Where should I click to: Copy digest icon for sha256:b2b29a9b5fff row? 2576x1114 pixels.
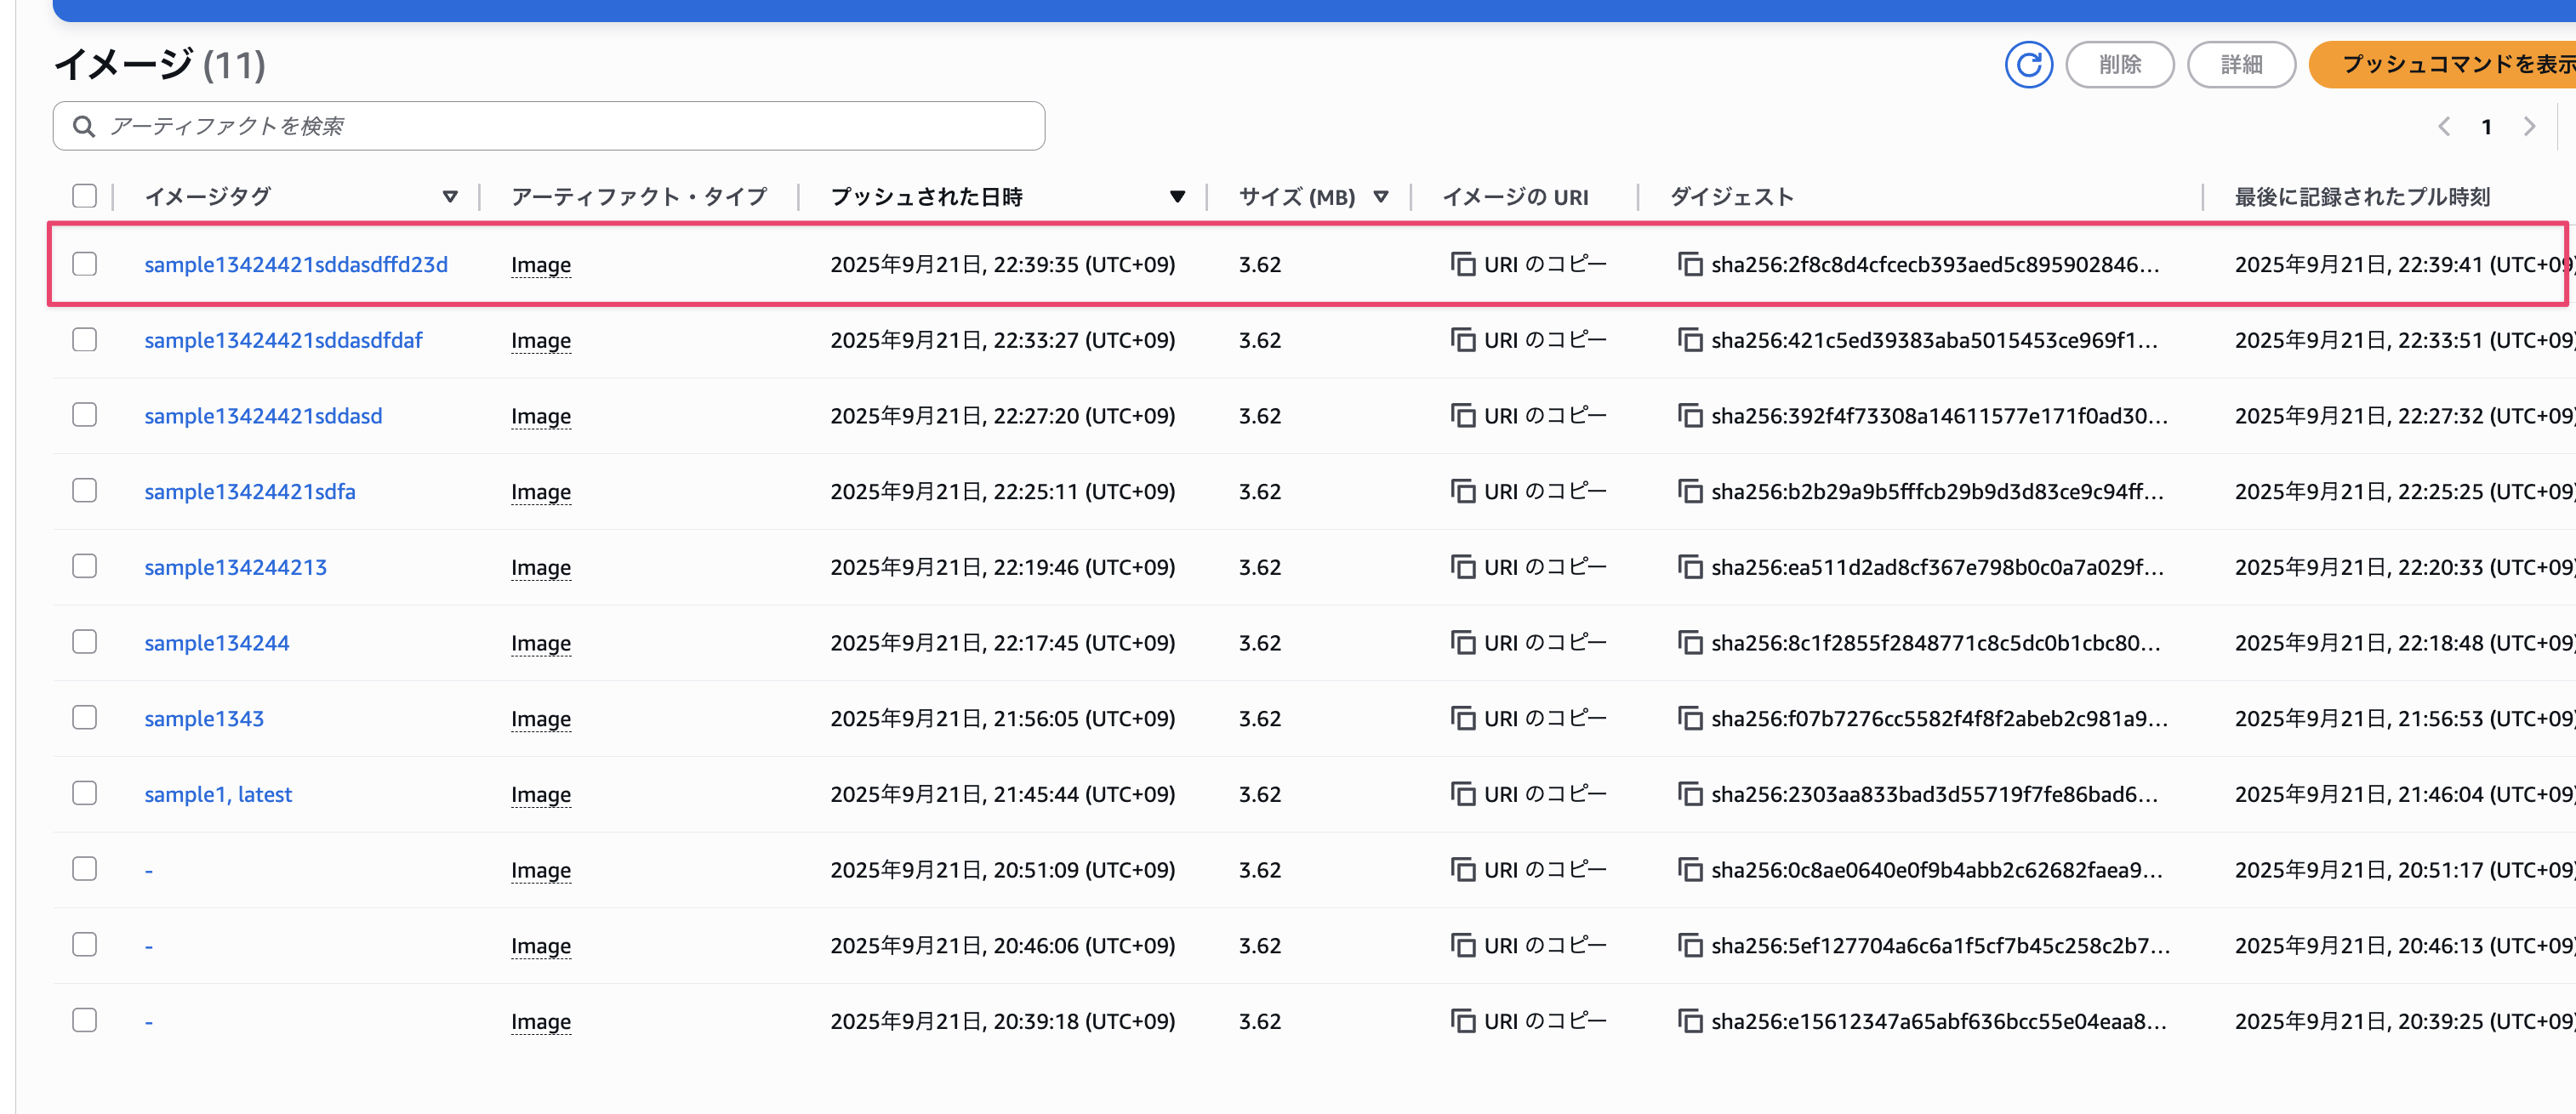point(1690,491)
